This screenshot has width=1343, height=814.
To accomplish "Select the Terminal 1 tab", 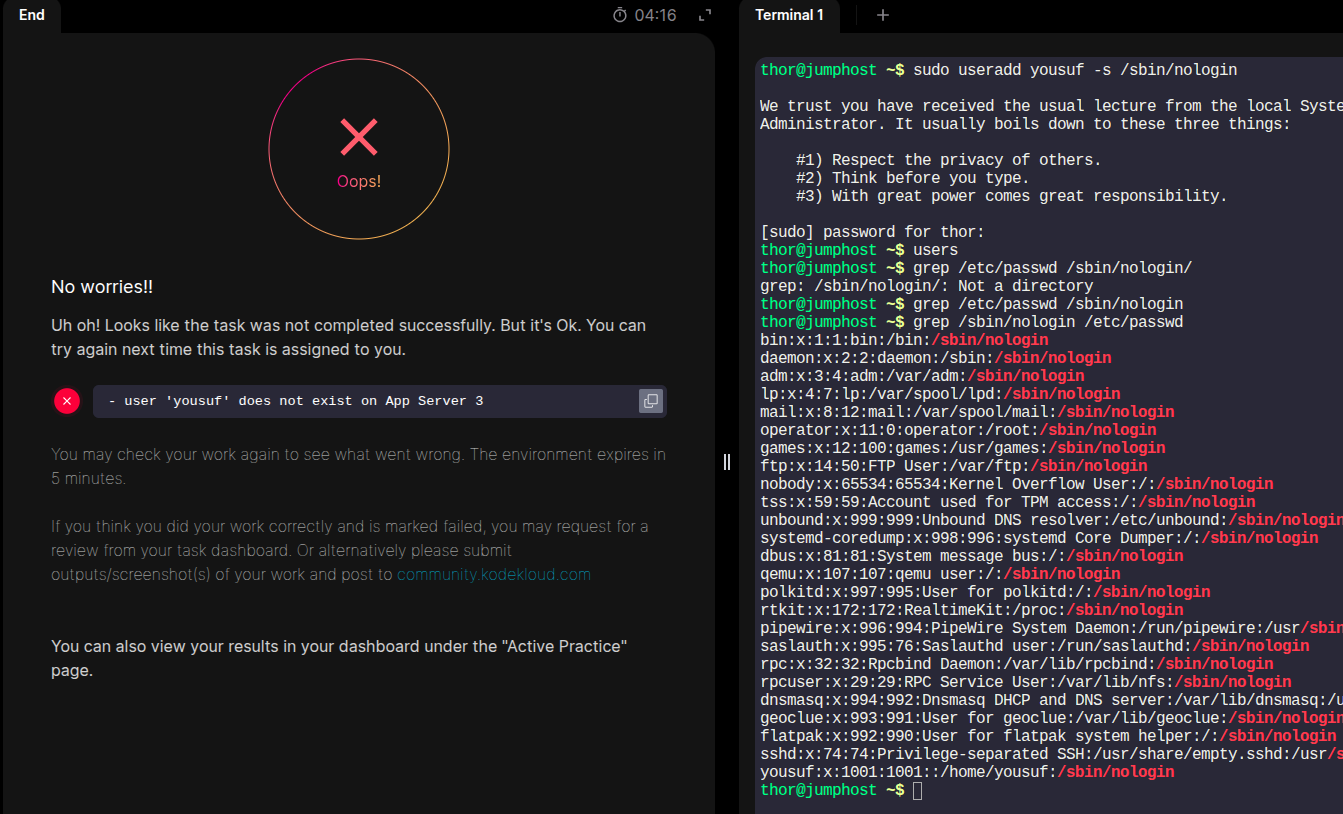I will [789, 15].
